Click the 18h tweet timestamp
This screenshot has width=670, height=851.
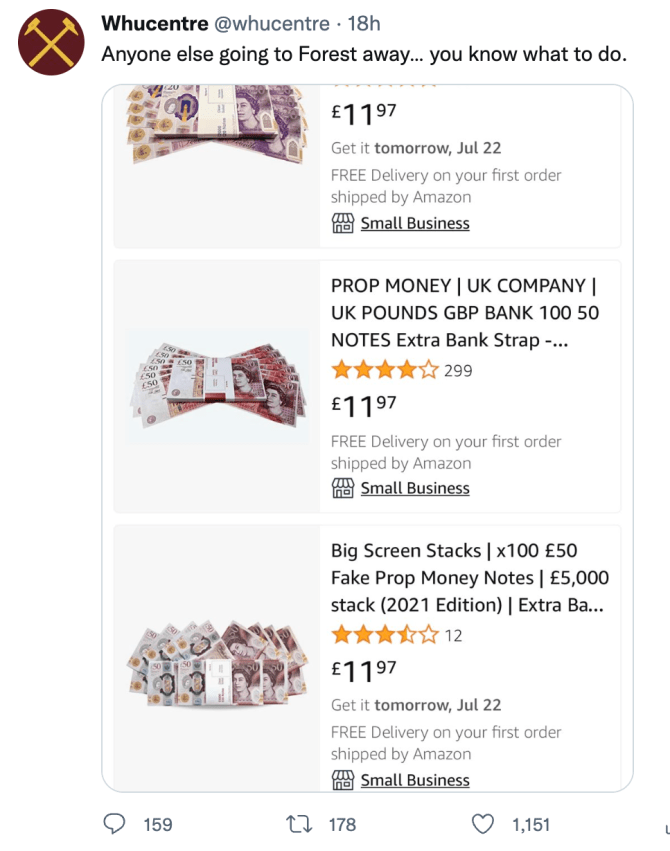(362, 23)
